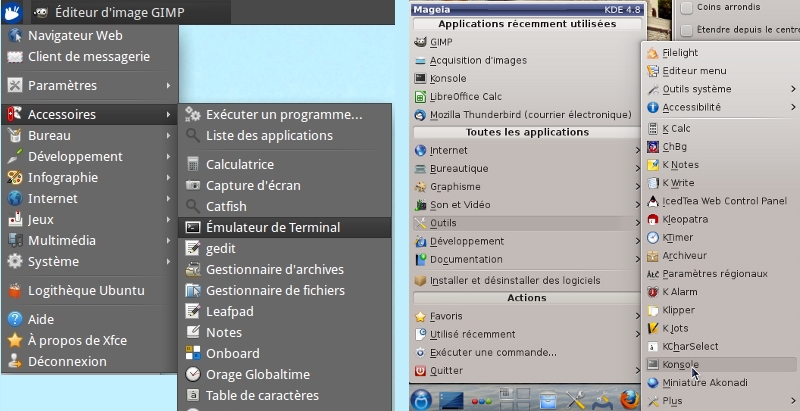Screen dimensions: 800x411
Task: Open the Graphisme menu entry
Action: (x=527, y=187)
